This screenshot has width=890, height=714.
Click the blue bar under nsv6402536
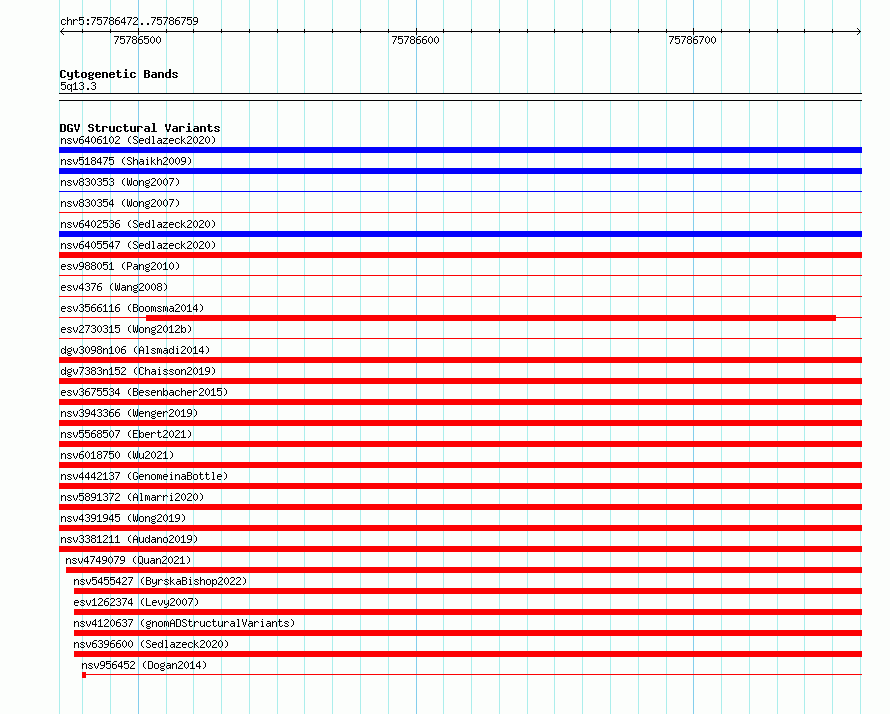pos(460,234)
